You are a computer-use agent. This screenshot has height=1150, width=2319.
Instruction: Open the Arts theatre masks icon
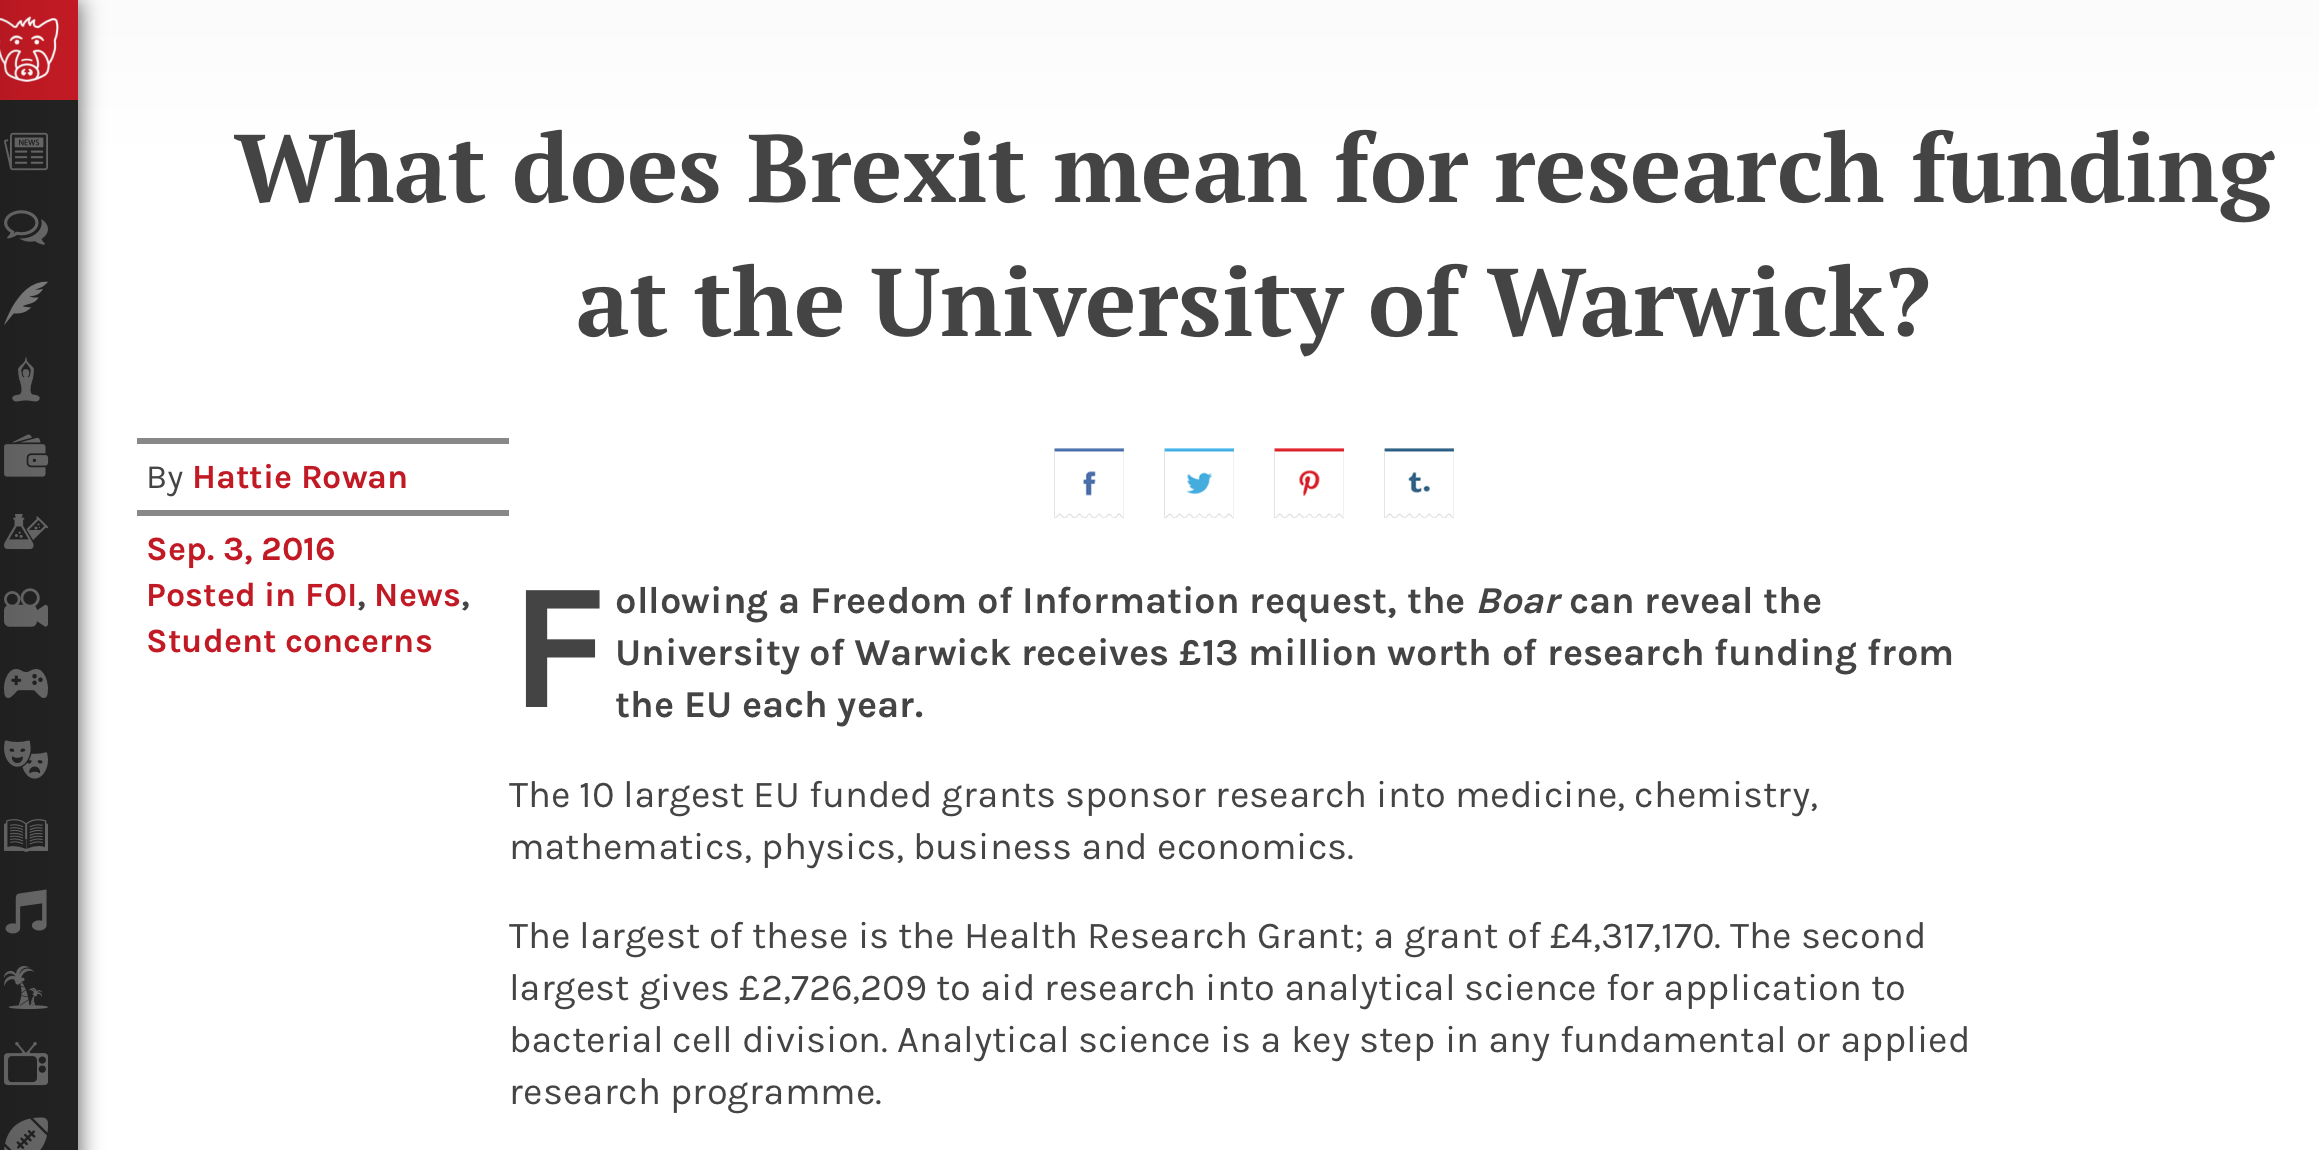coord(27,760)
